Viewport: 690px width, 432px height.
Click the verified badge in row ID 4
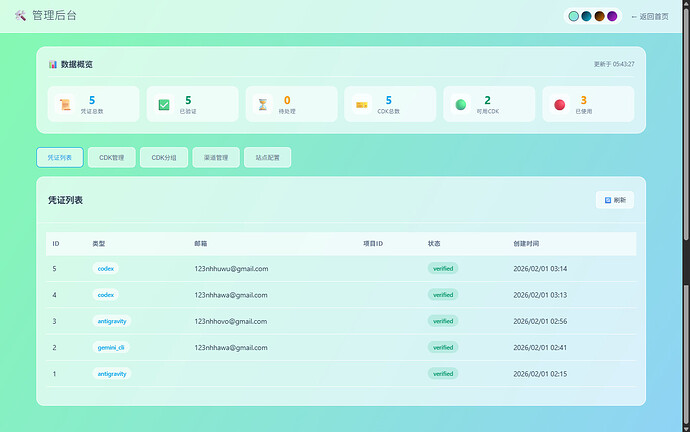pyautogui.click(x=443, y=295)
